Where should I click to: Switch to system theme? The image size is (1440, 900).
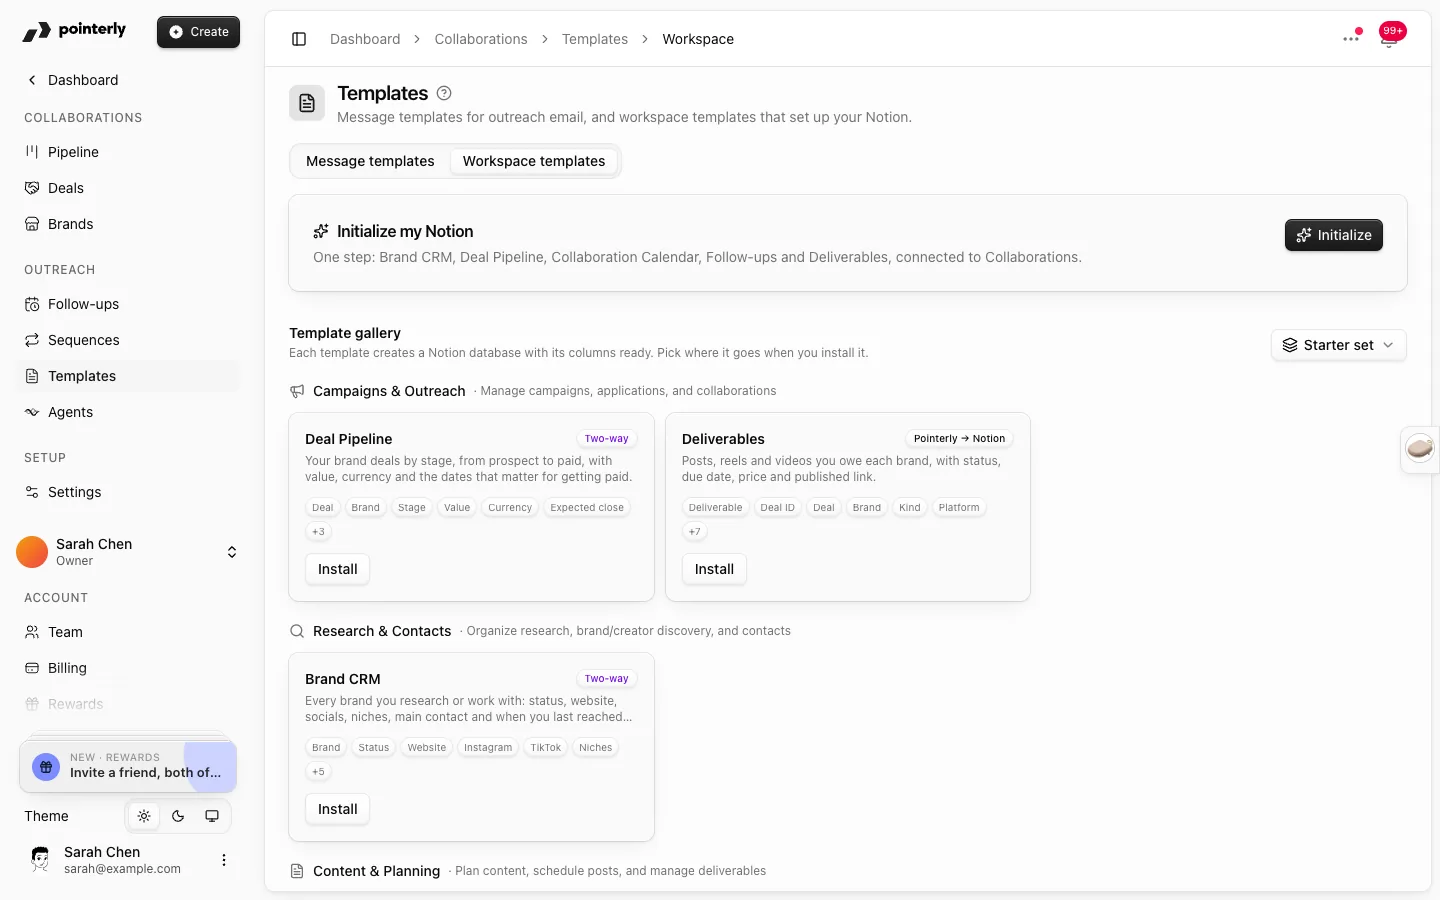(x=212, y=816)
